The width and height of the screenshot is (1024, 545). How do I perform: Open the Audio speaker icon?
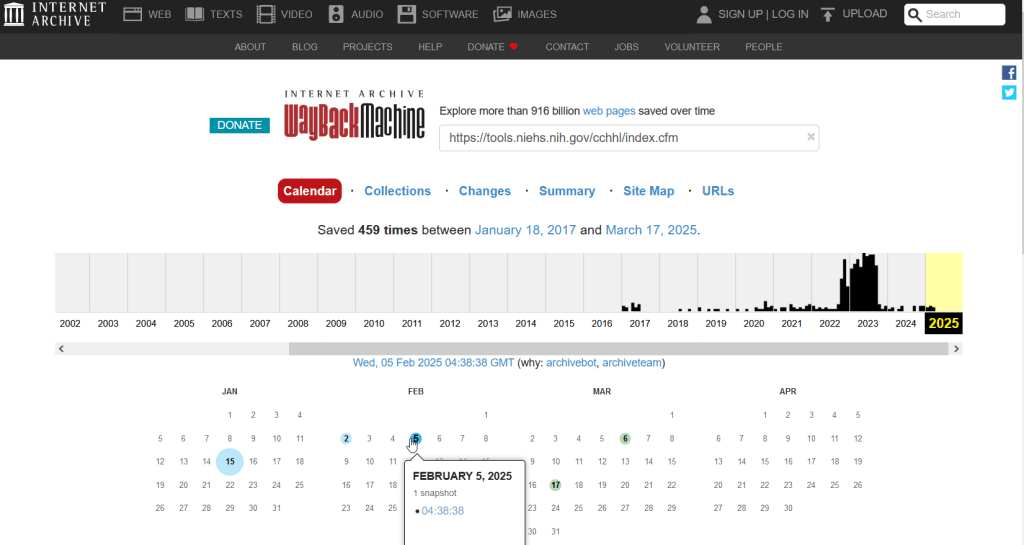click(x=335, y=15)
